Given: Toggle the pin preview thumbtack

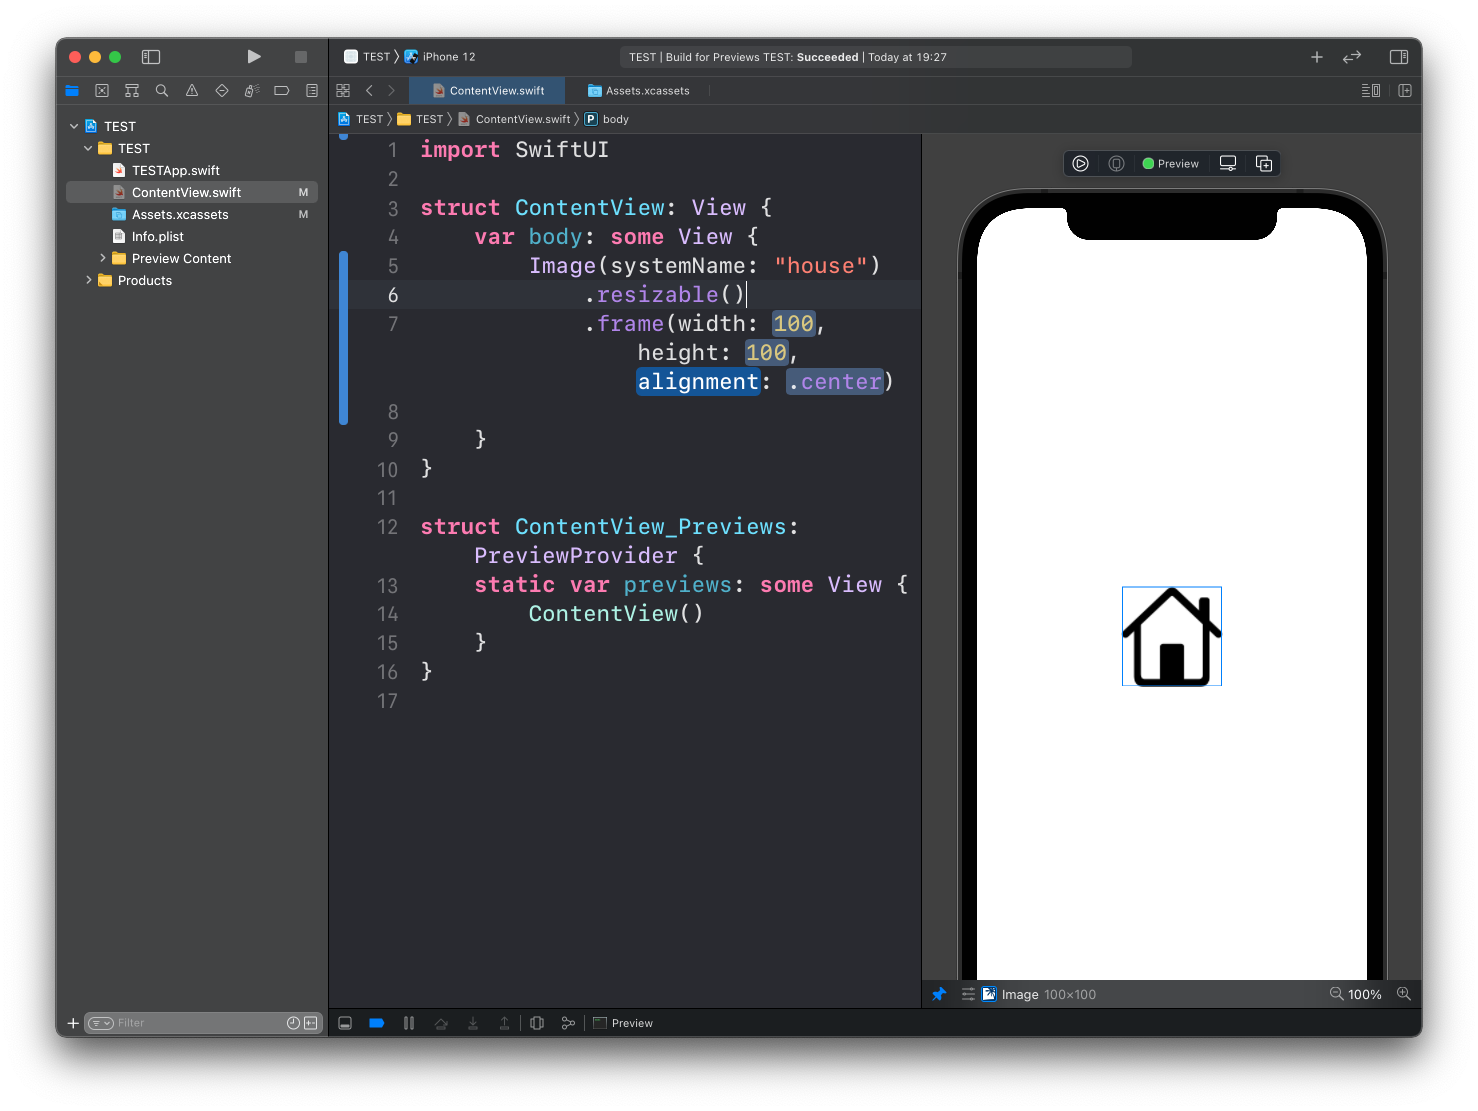Looking at the screenshot, I should 938,994.
